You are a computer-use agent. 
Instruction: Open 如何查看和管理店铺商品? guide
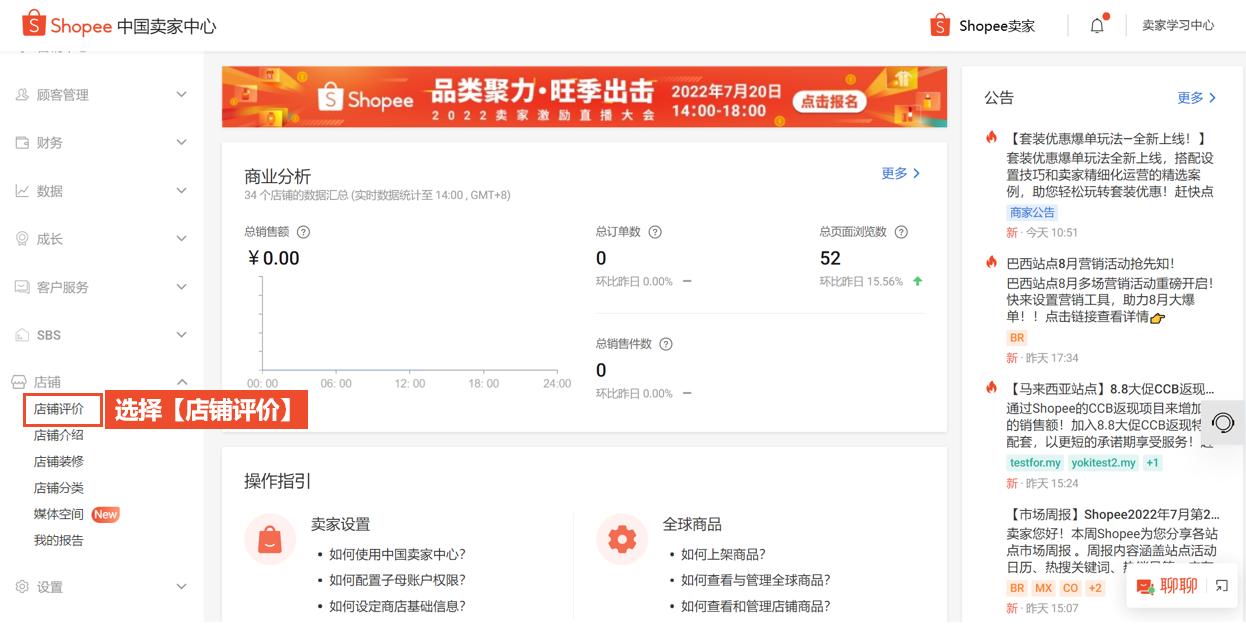pos(755,605)
